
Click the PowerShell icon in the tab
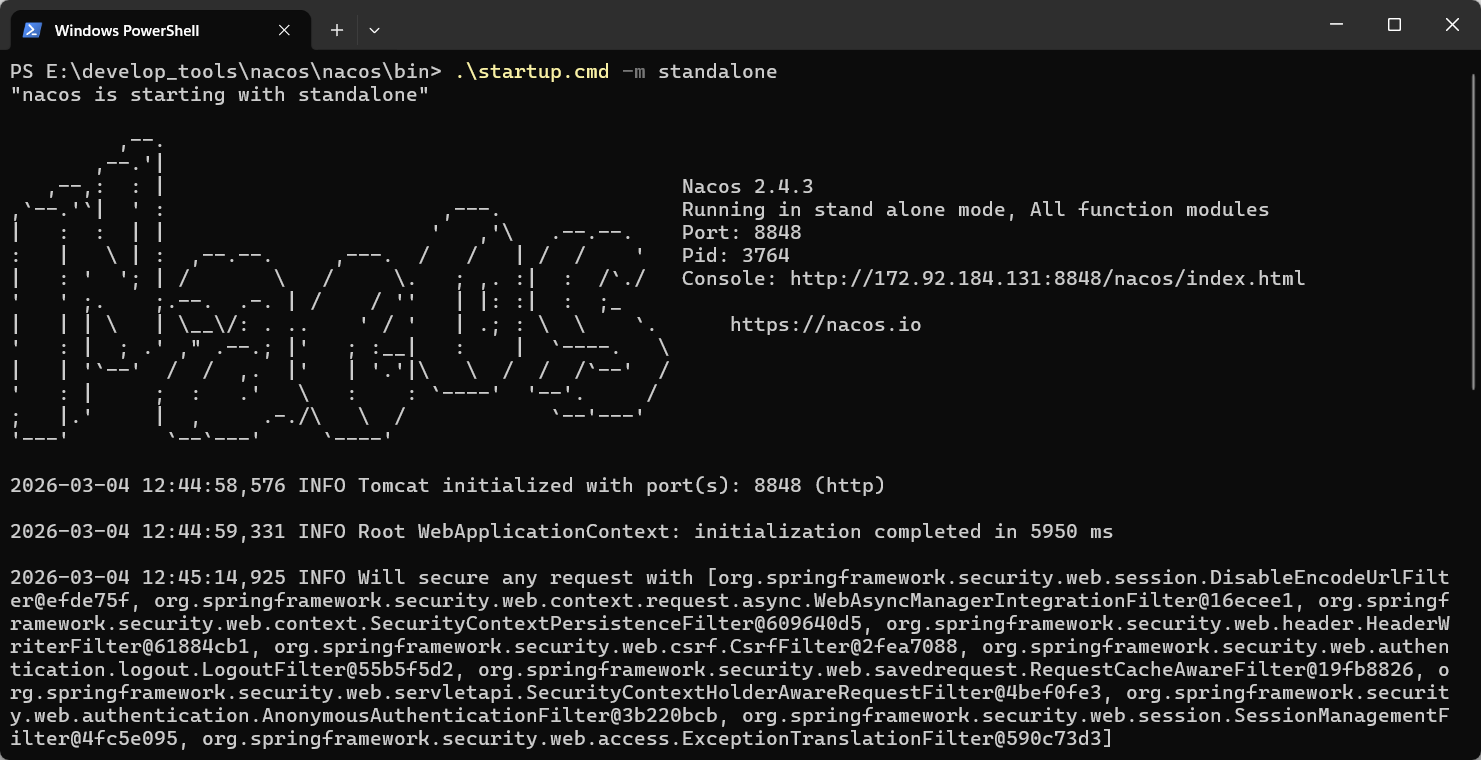[32, 30]
